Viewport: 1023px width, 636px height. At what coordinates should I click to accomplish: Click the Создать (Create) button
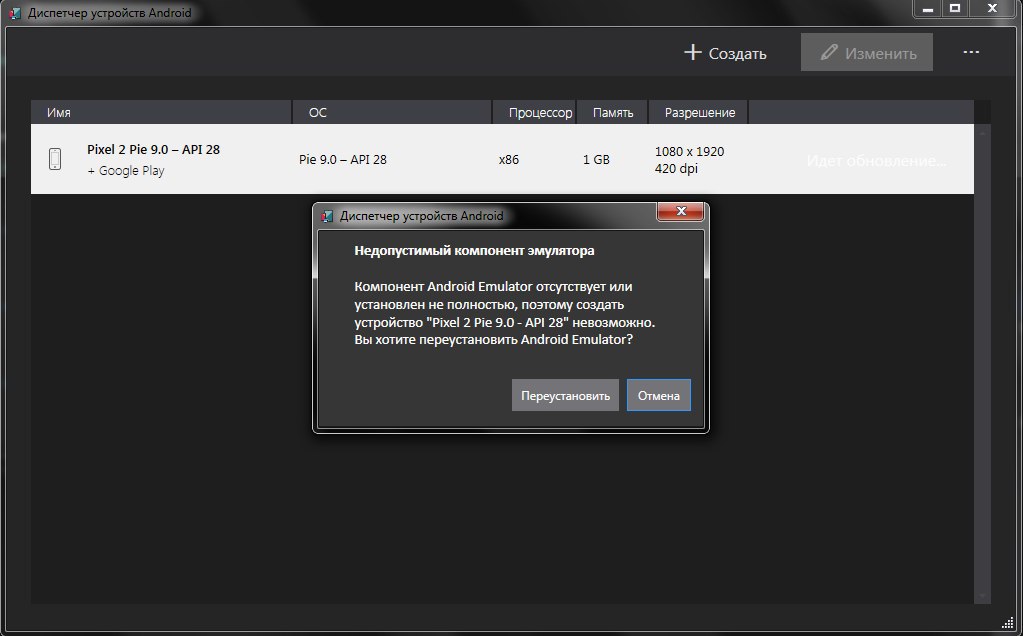(725, 53)
